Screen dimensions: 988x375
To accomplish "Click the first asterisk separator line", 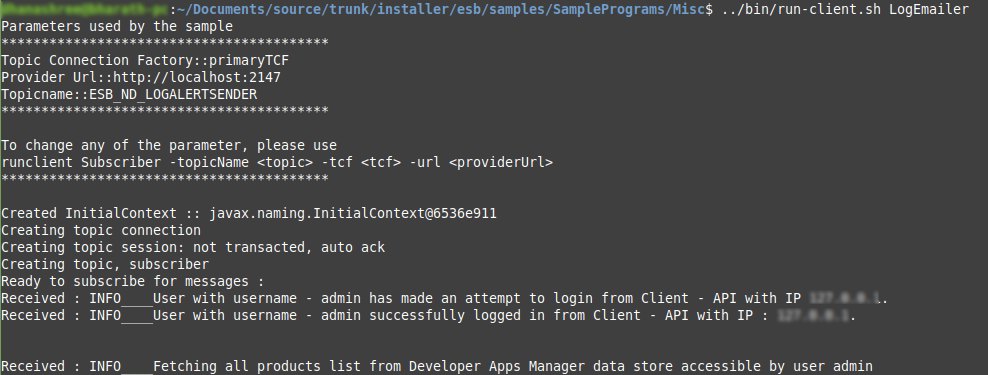I will click(x=164, y=43).
